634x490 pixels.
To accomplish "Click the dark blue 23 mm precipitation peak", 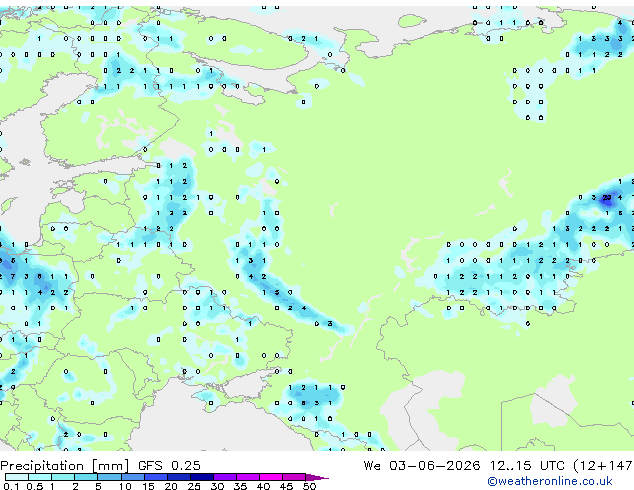I will [x=607, y=198].
